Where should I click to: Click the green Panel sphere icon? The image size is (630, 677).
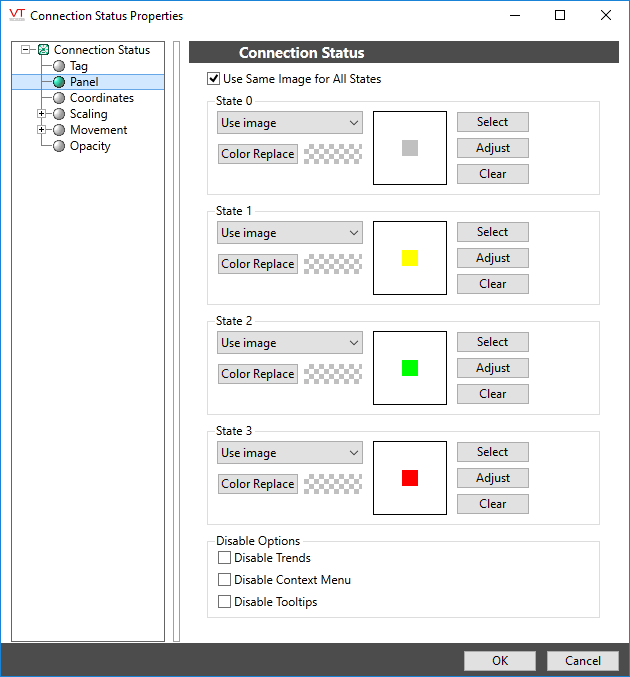(59, 82)
